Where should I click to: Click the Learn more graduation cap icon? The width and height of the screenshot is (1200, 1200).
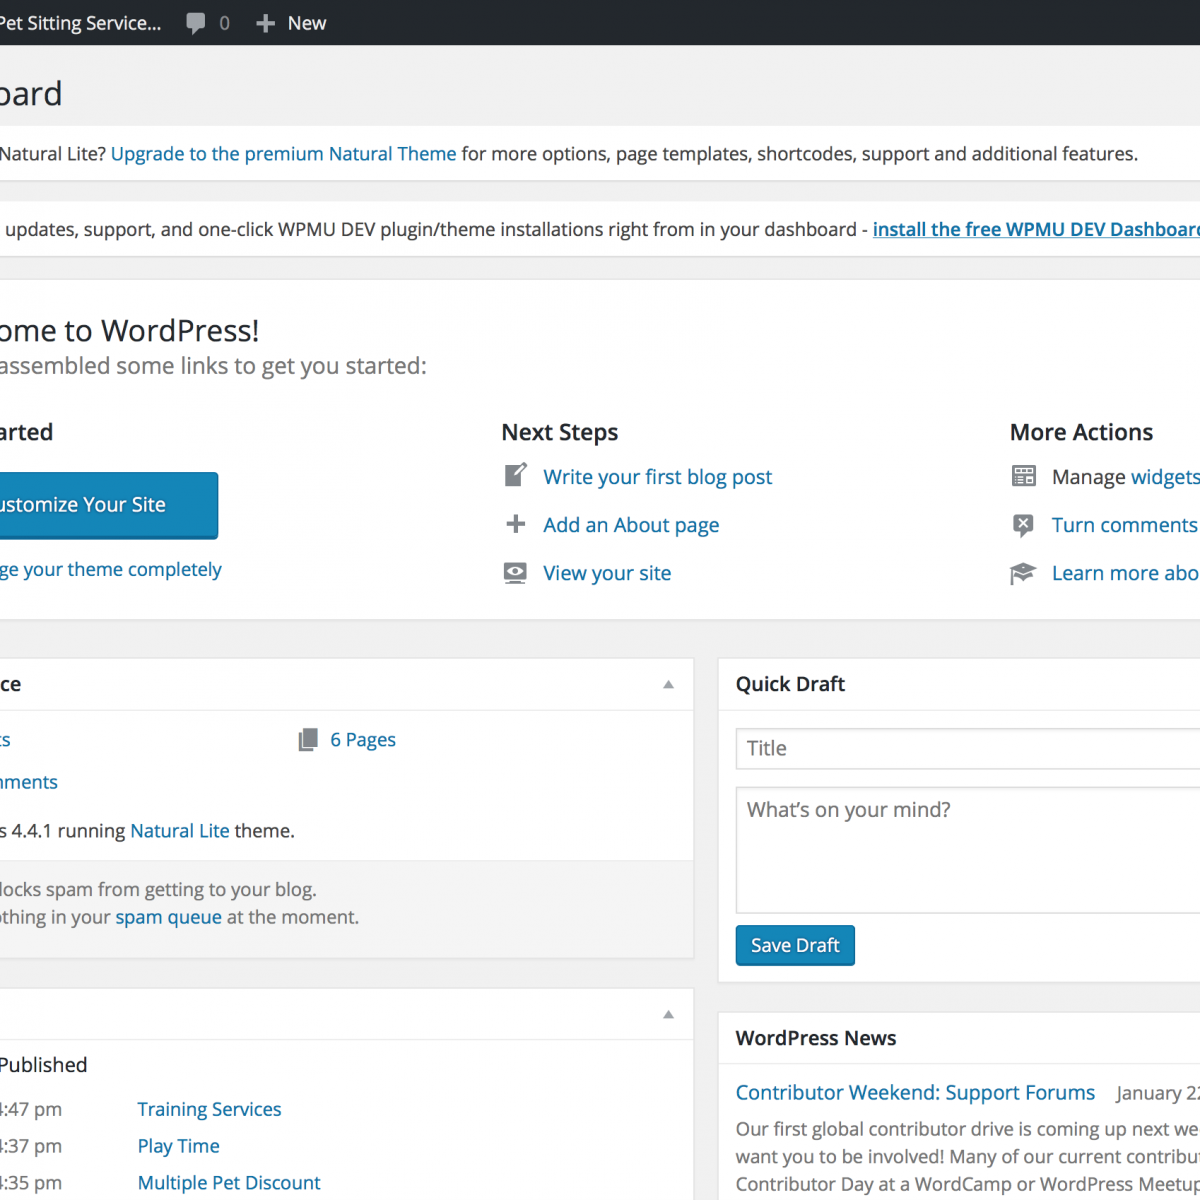1023,574
